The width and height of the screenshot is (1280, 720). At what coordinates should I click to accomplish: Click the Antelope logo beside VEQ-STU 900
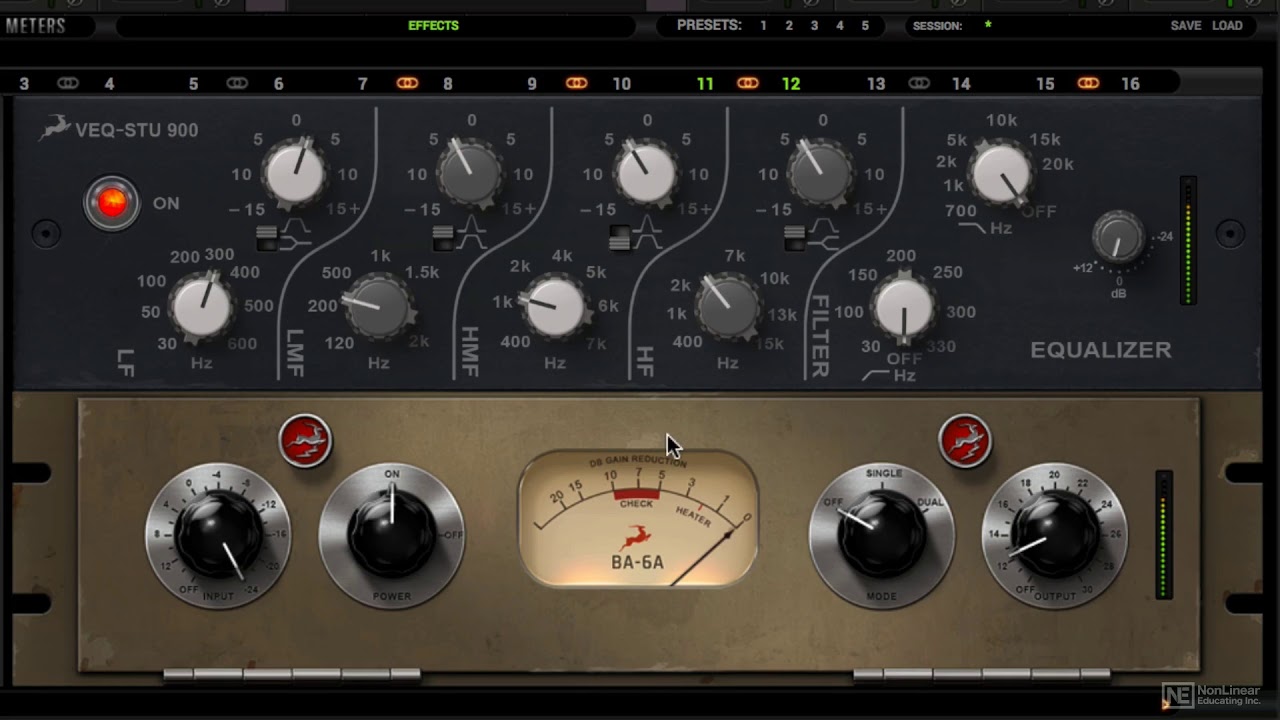pyautogui.click(x=55, y=128)
